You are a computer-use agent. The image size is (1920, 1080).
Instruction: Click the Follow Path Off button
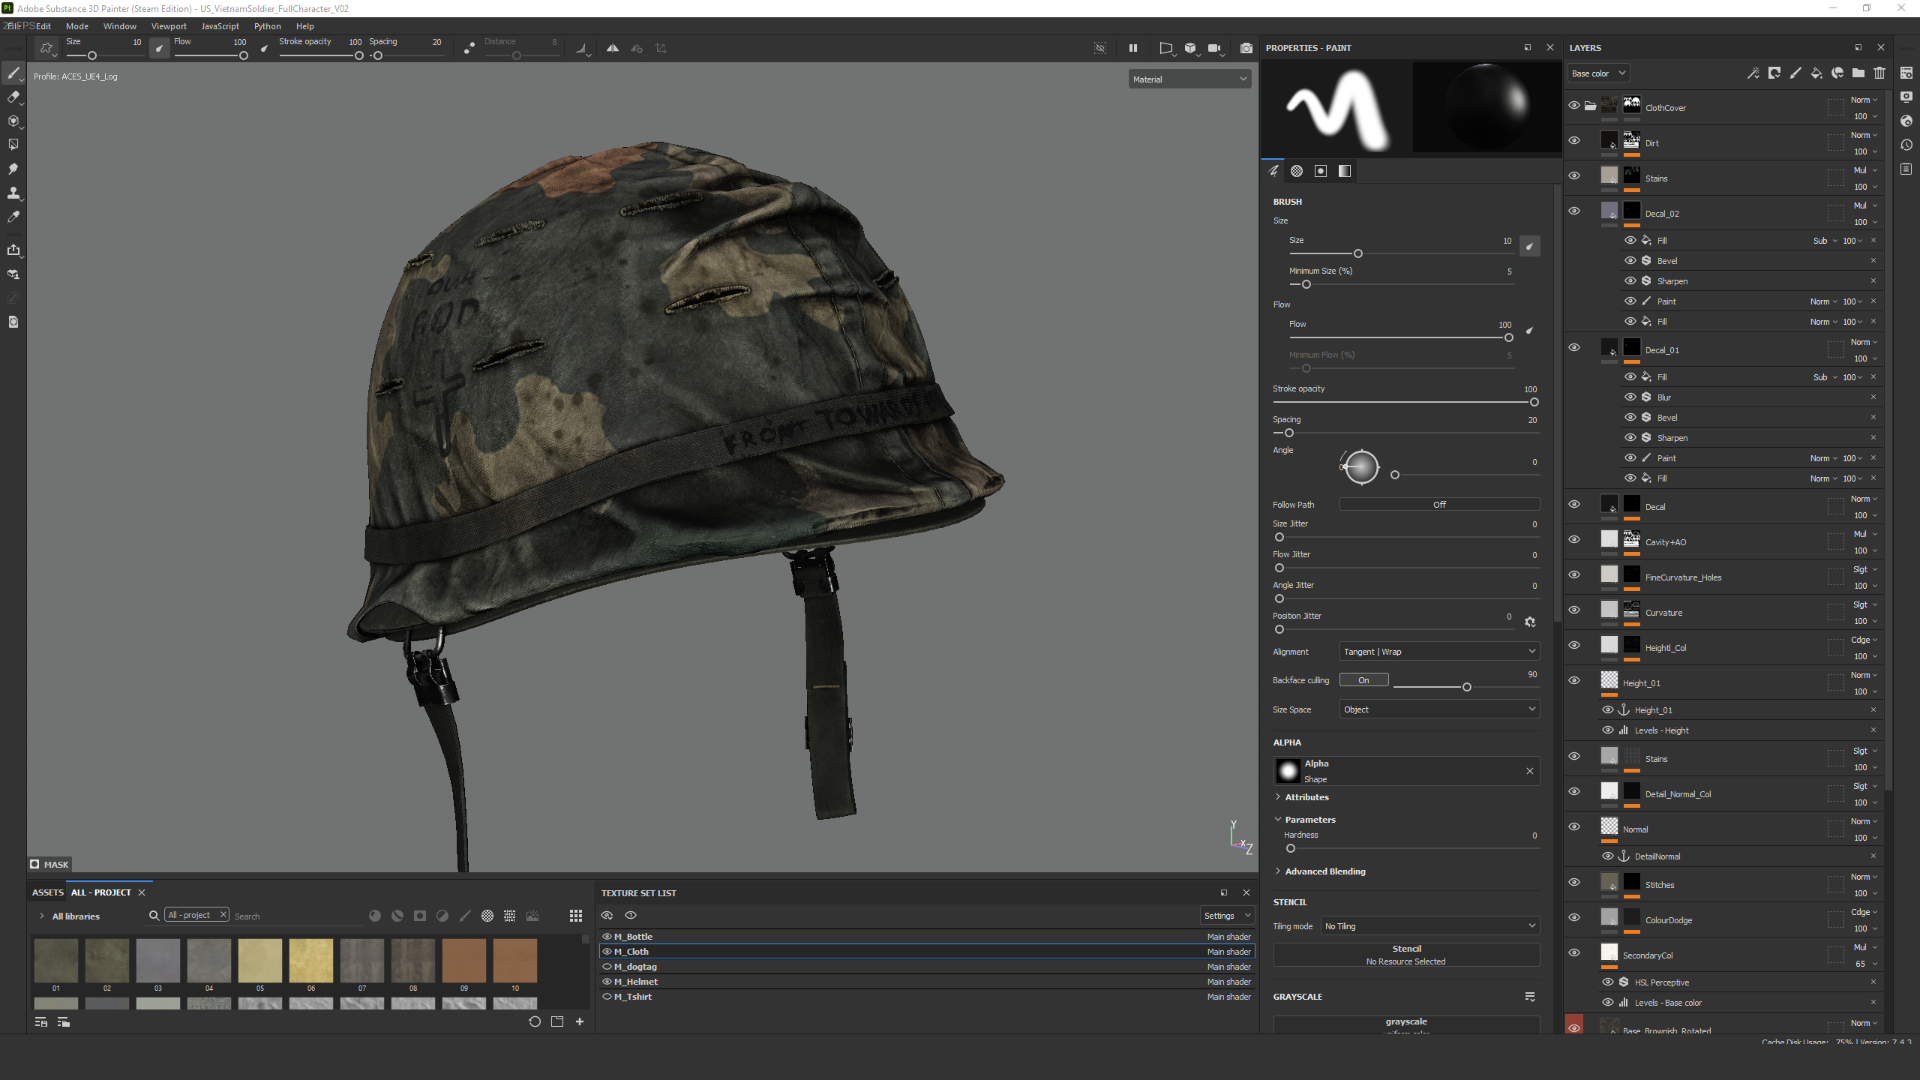[1439, 505]
